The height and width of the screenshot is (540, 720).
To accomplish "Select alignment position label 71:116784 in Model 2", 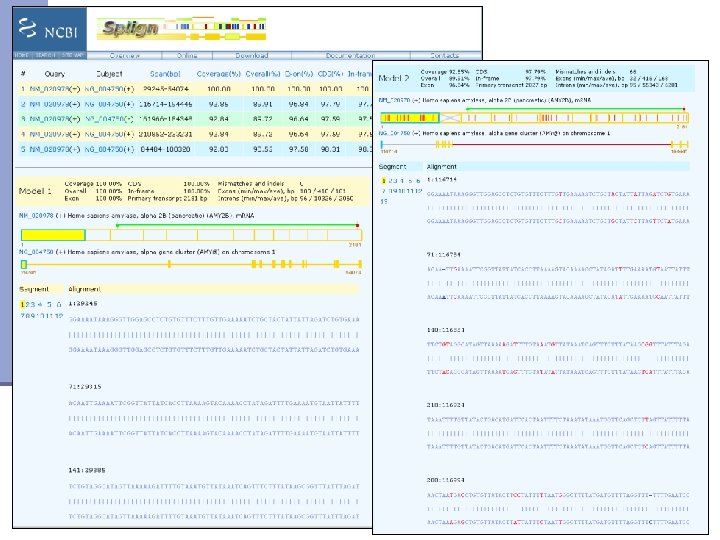I will click(x=443, y=254).
